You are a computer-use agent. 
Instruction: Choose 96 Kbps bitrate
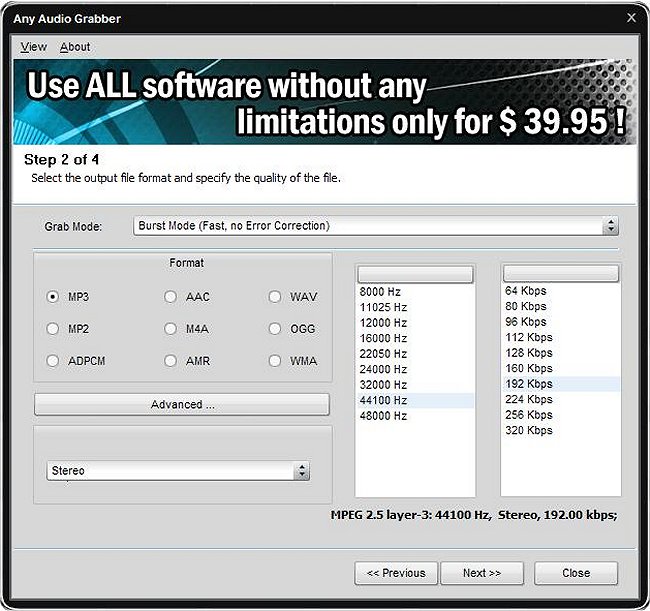[562, 322]
